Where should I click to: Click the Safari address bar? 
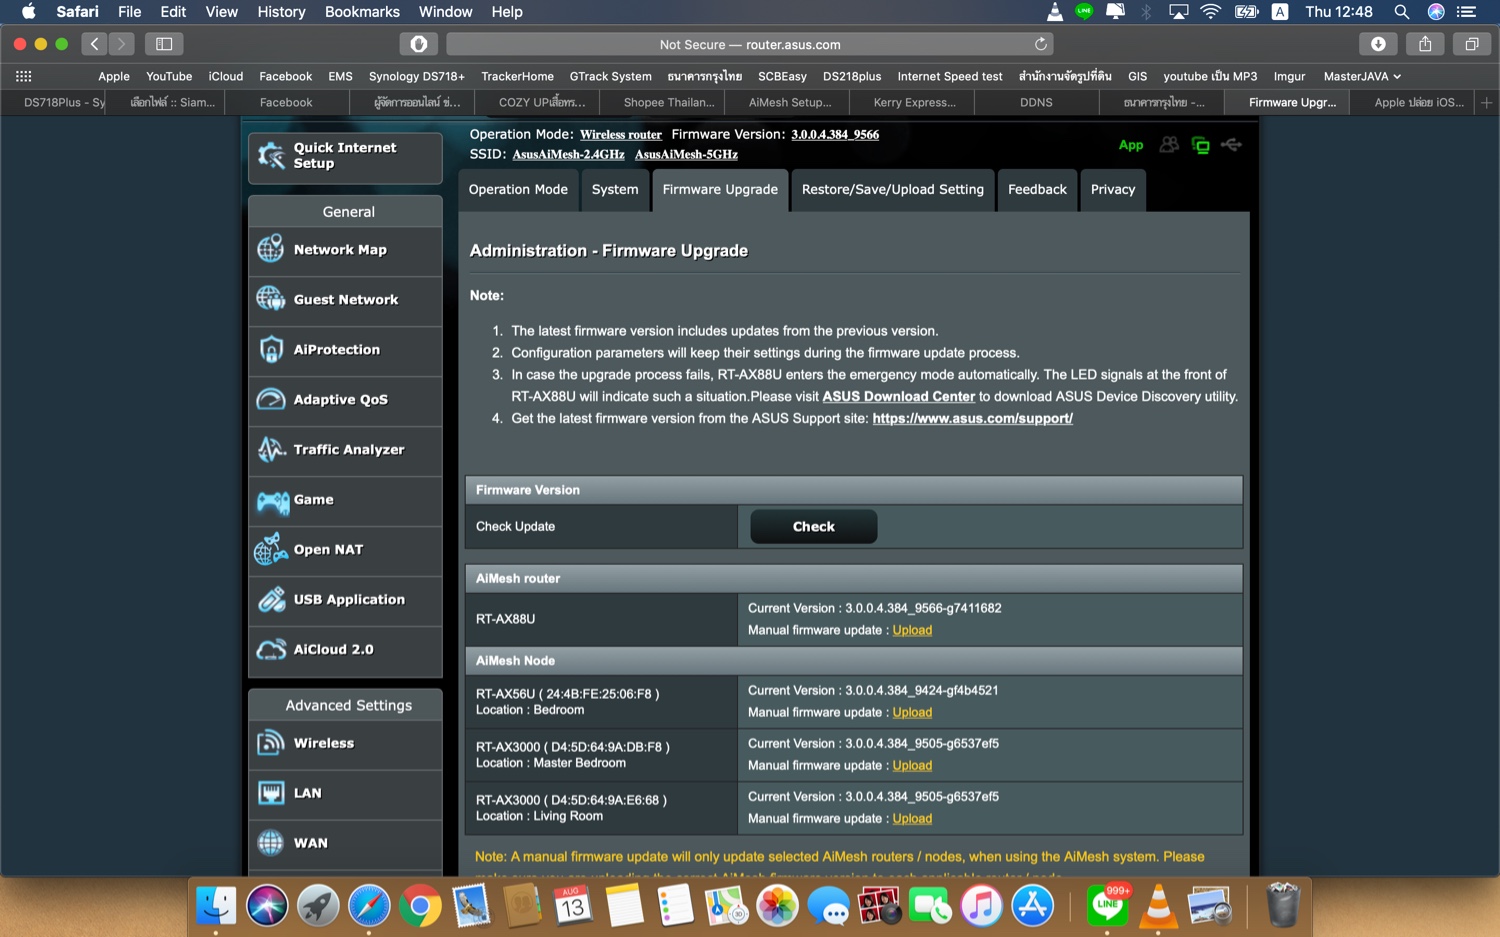click(749, 44)
